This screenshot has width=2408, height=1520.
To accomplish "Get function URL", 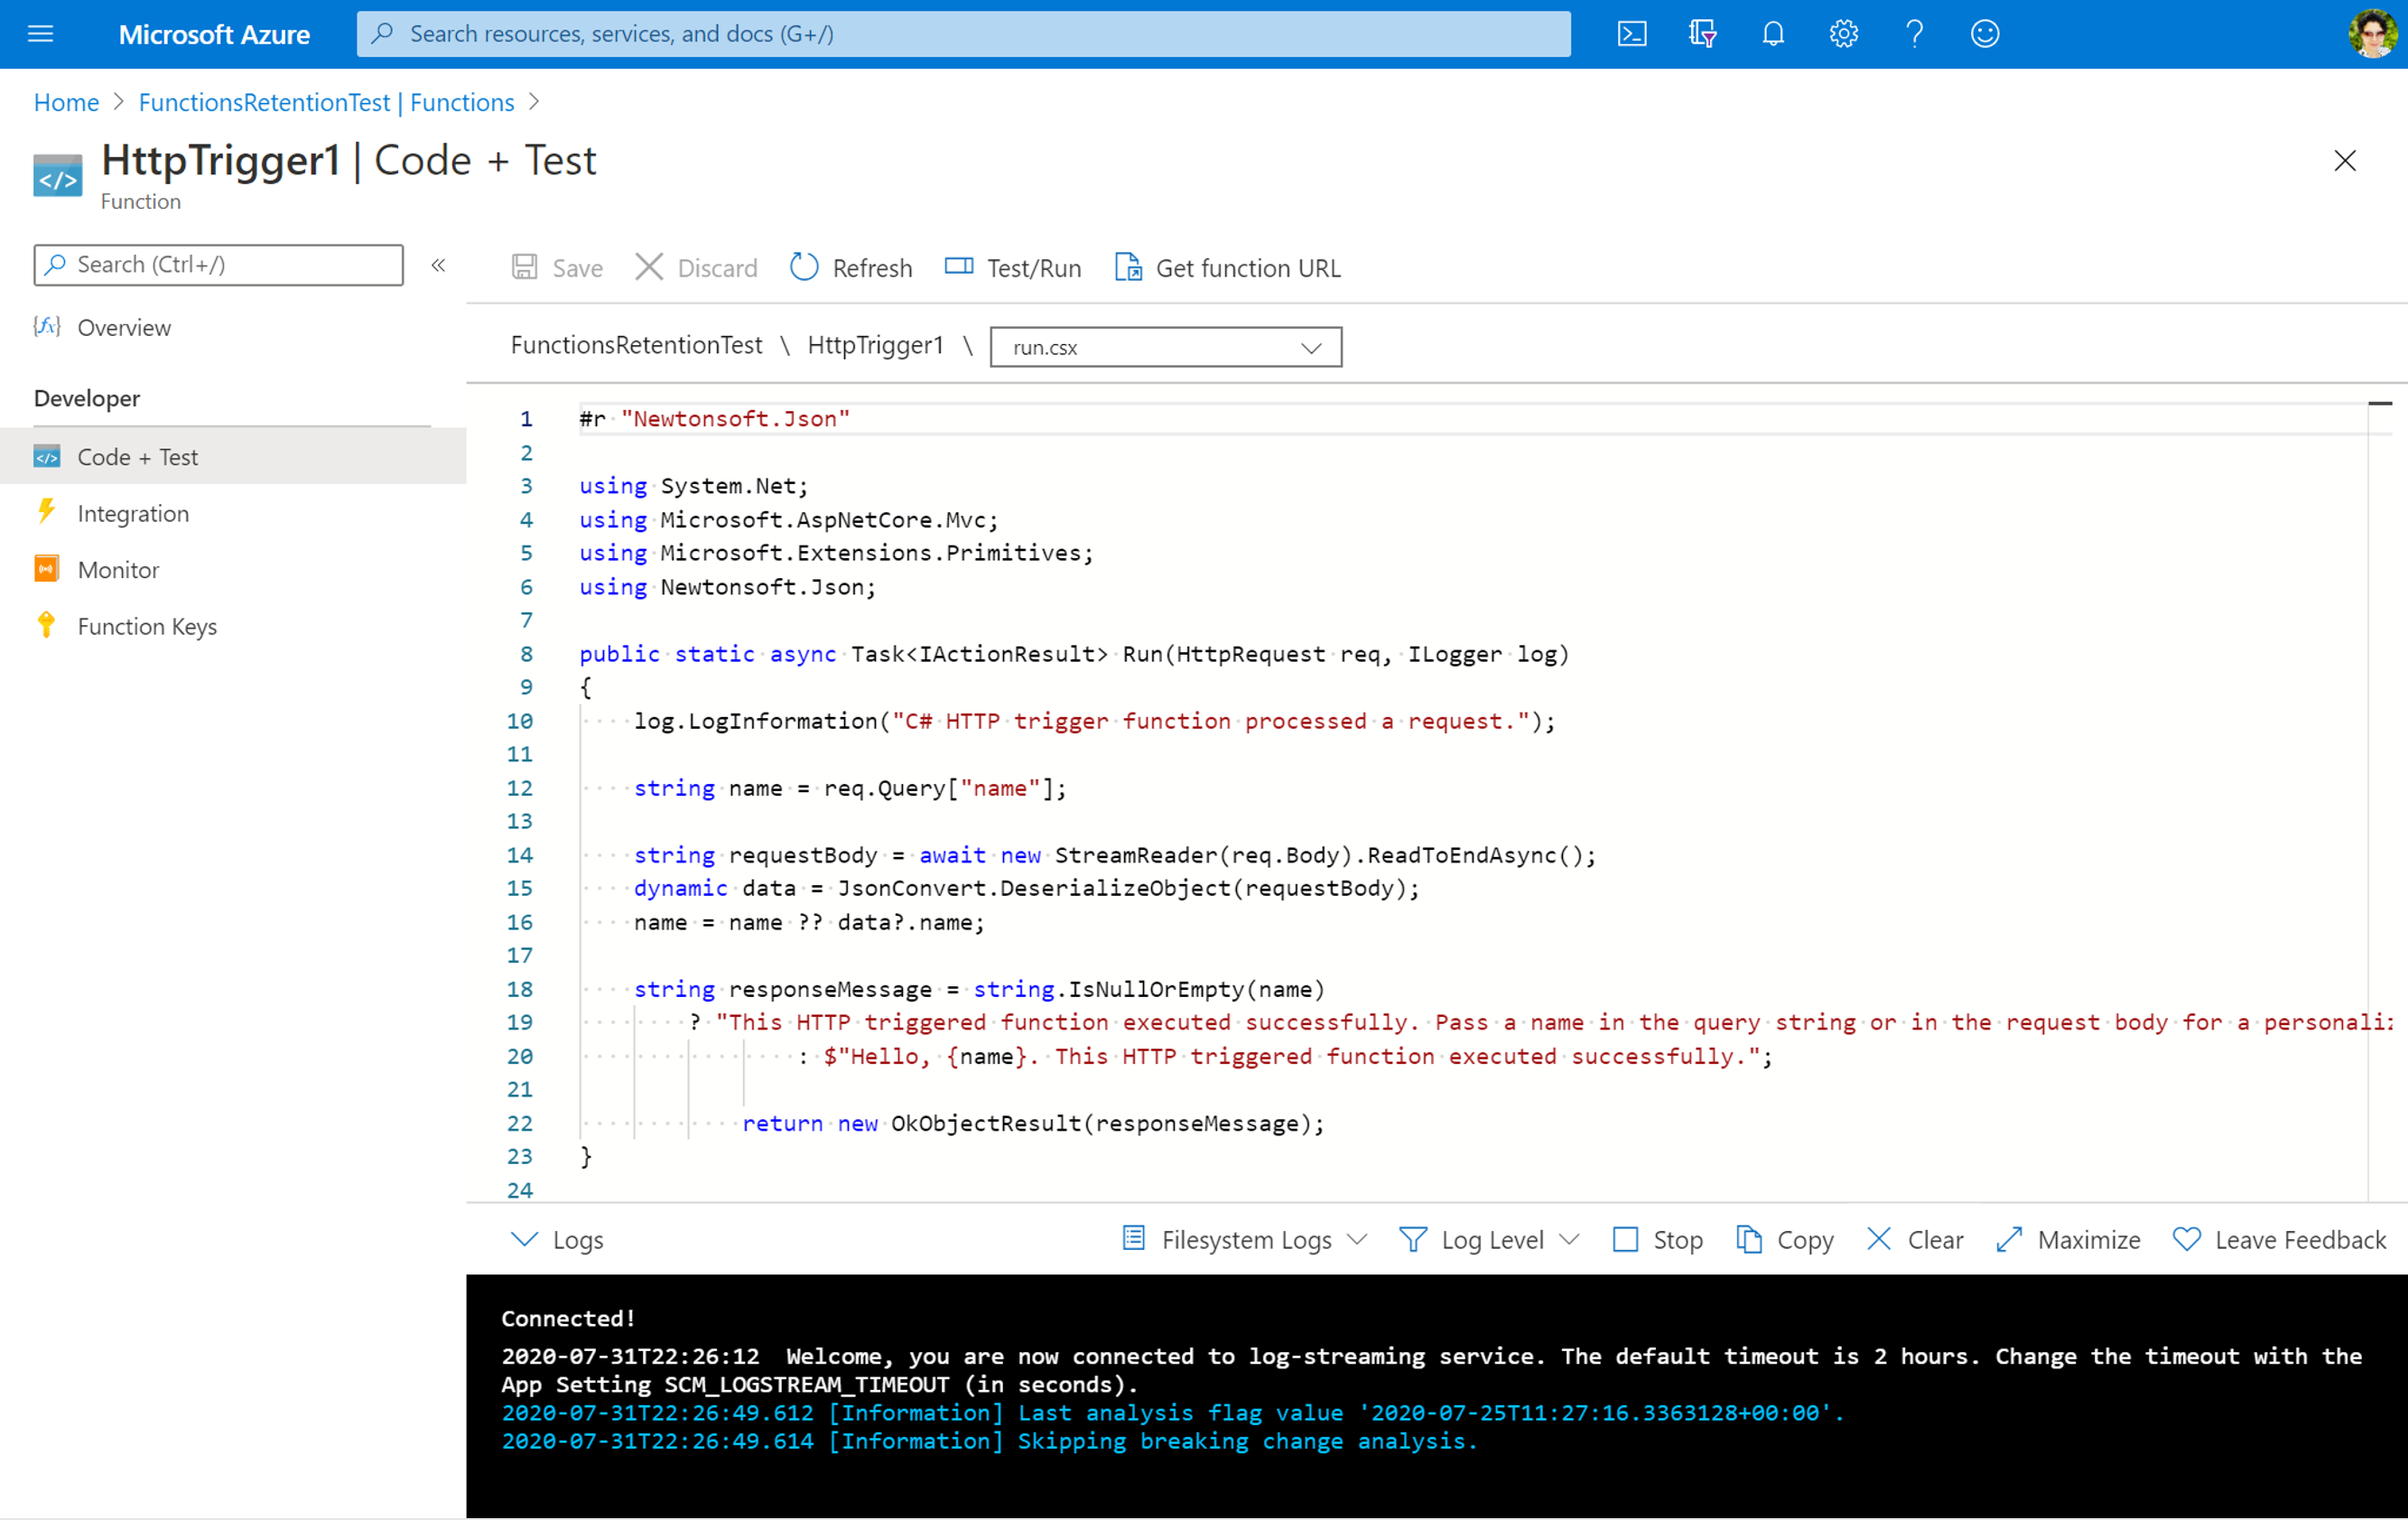I will (1228, 268).
